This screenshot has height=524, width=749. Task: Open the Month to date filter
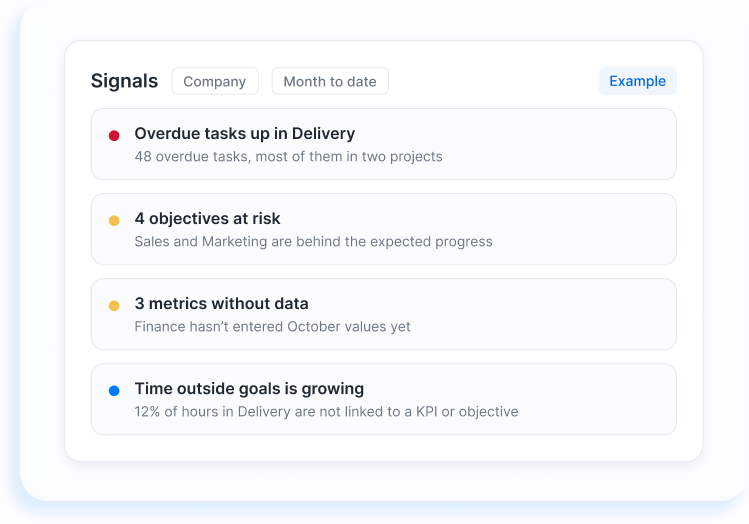pos(330,81)
